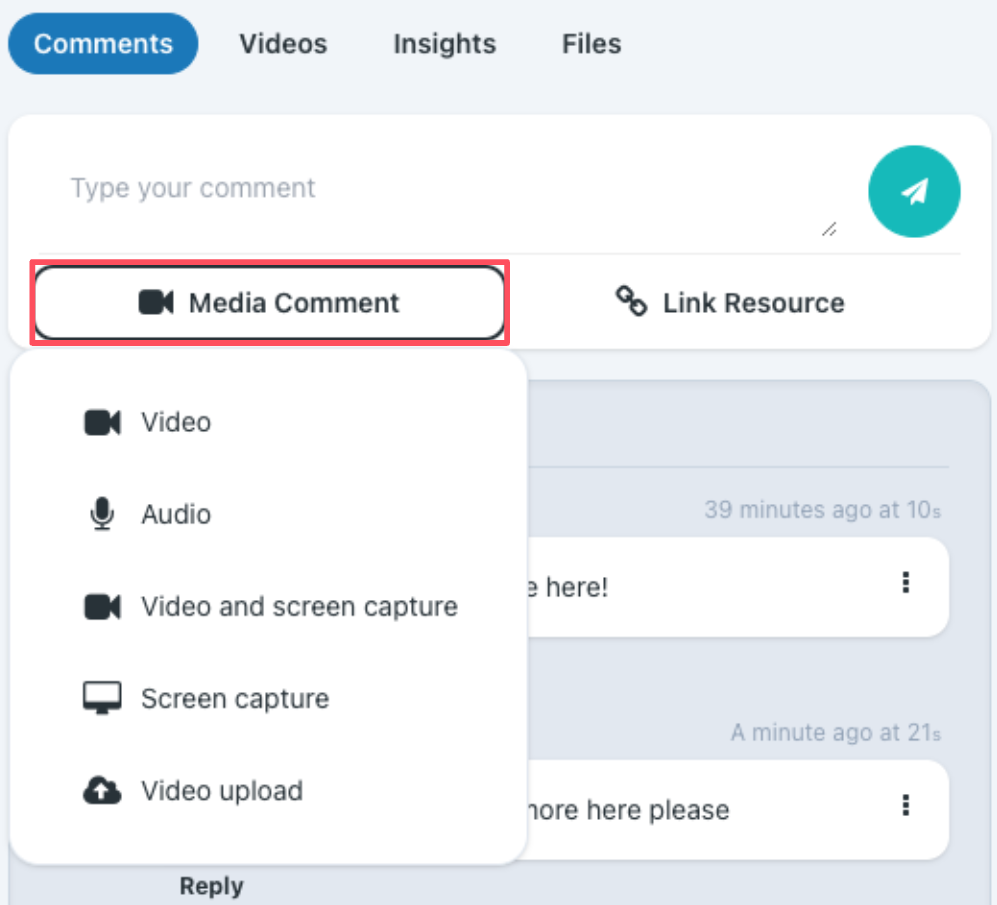Send comment with paper plane button
This screenshot has width=997, height=905.
coord(914,191)
